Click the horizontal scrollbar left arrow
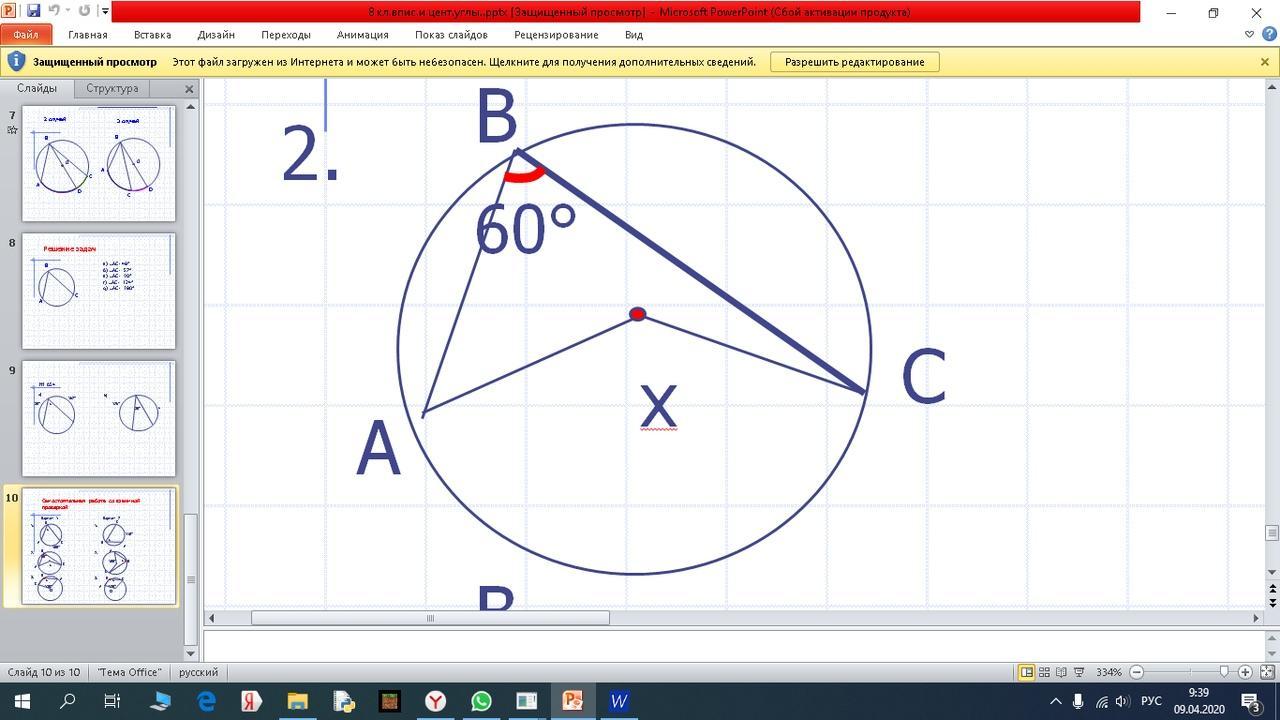Screen dimensions: 1280x720 pos(212,618)
